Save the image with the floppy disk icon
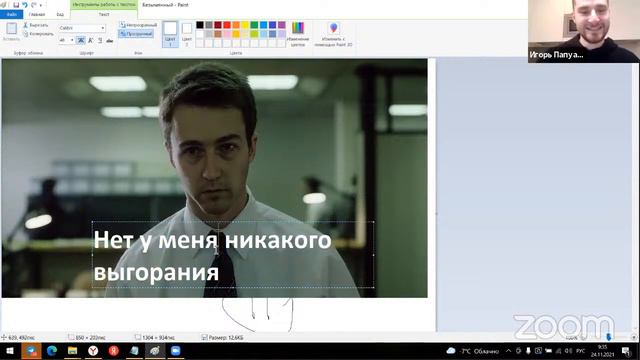Viewport: 640px width, 360px height. 16,5
